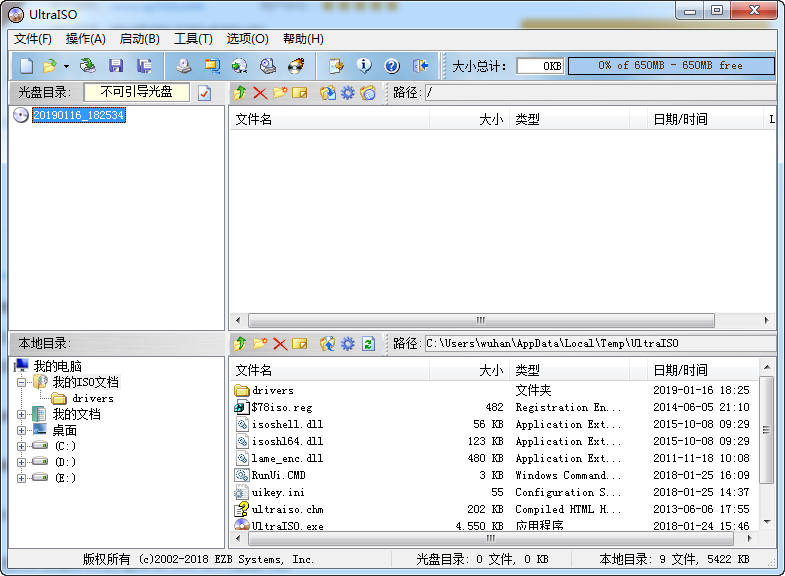Viewport: 785px width, 576px height.
Task: Click the Properties info icon
Action: click(364, 66)
